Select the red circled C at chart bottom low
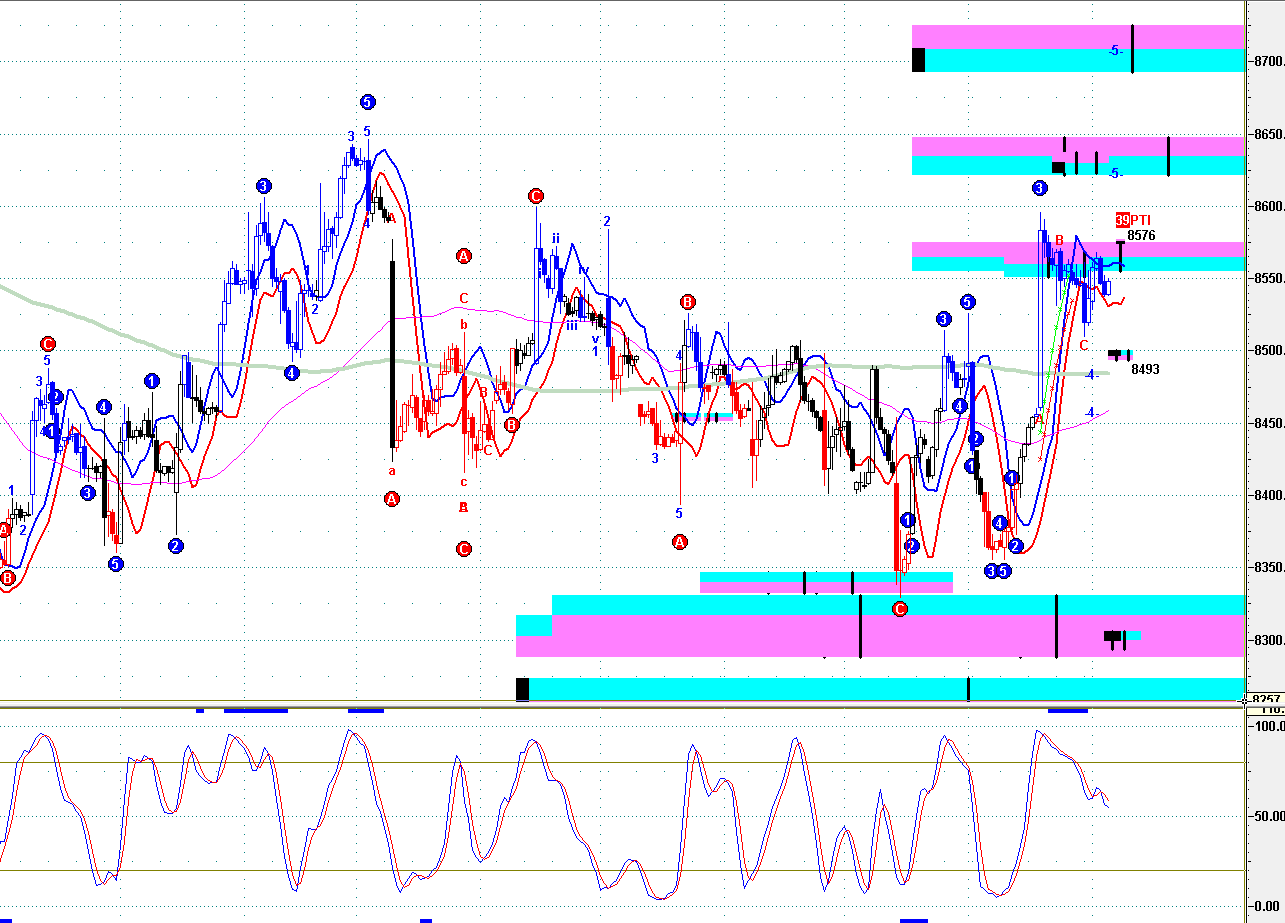This screenshot has width=1285, height=923. (899, 609)
